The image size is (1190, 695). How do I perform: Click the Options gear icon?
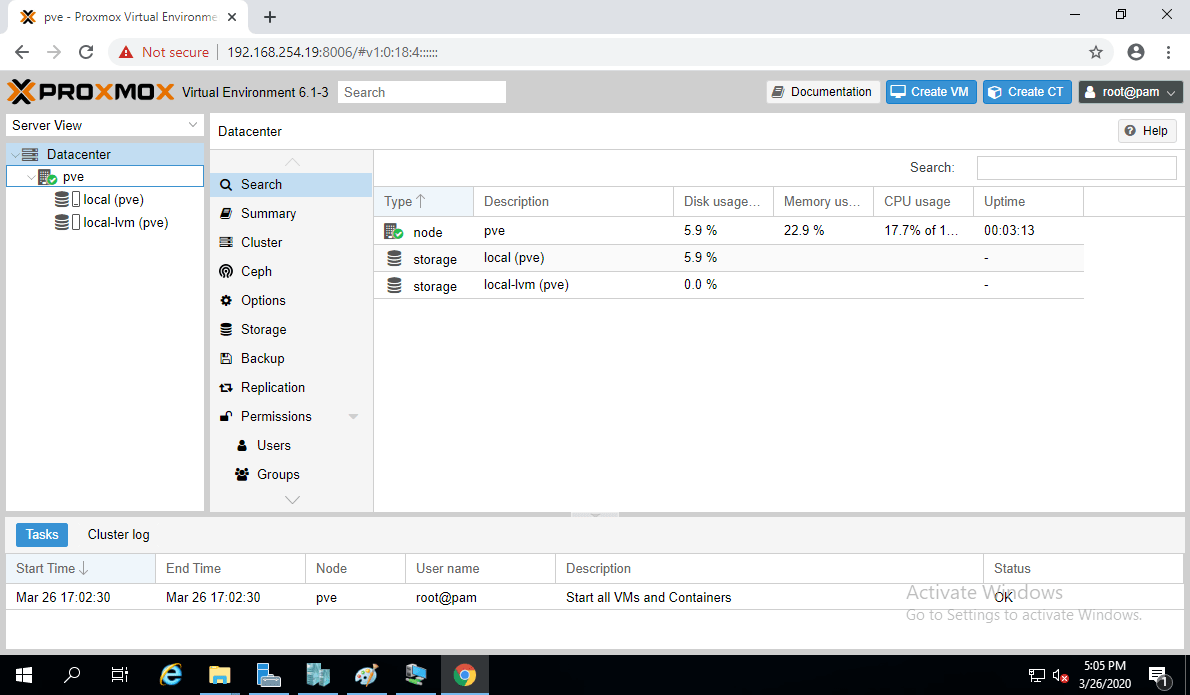226,300
